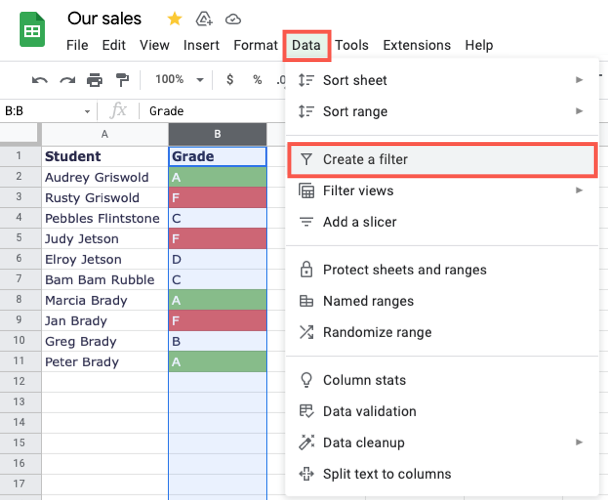Image resolution: width=608 pixels, height=500 pixels.
Task: Click the move to Drive icon
Action: point(204,18)
